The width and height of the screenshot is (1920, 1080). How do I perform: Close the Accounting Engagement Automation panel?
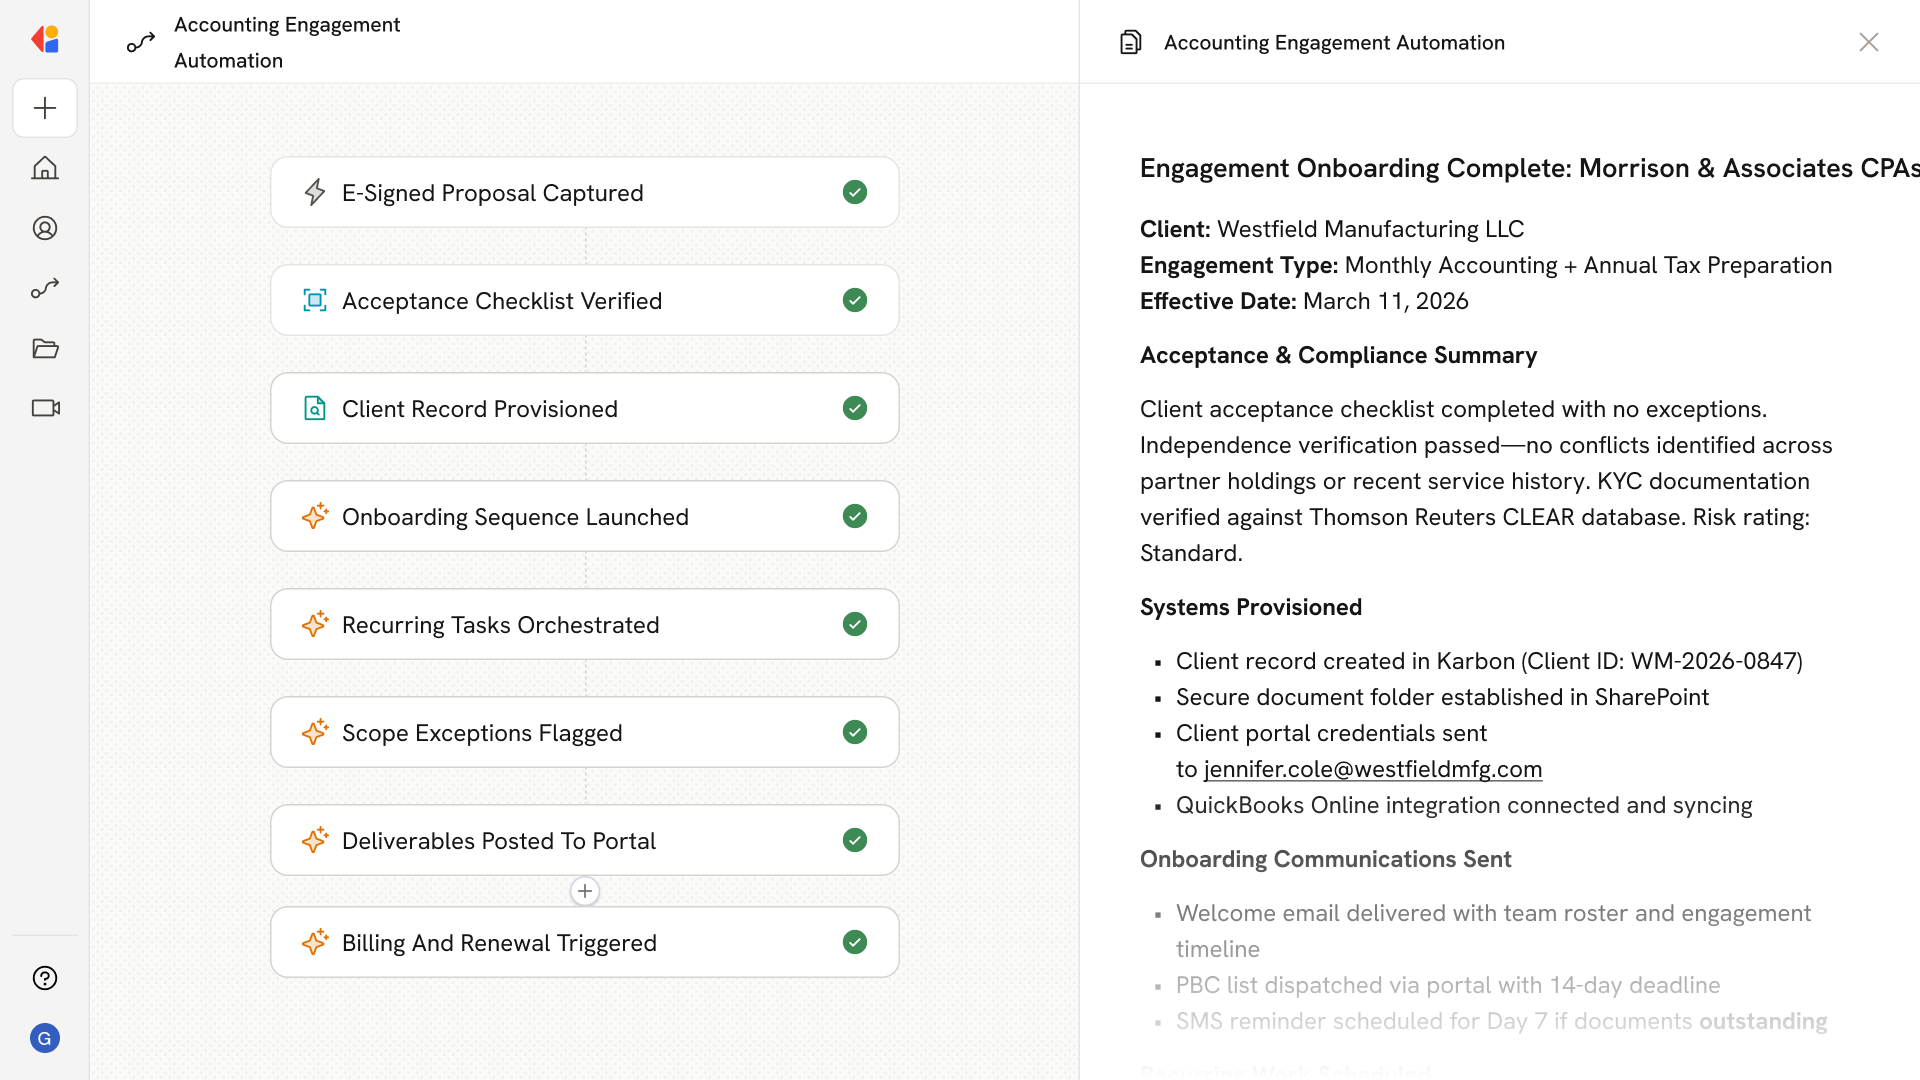(1868, 42)
